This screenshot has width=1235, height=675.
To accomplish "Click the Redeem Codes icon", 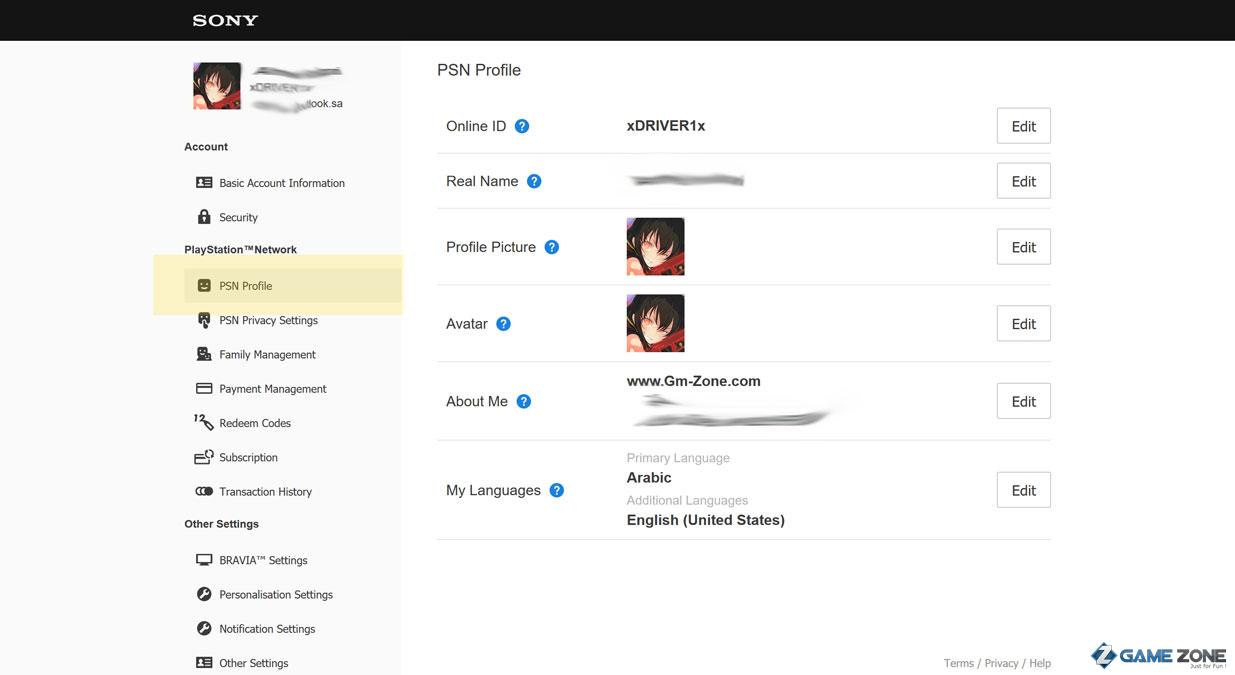I will (x=204, y=423).
